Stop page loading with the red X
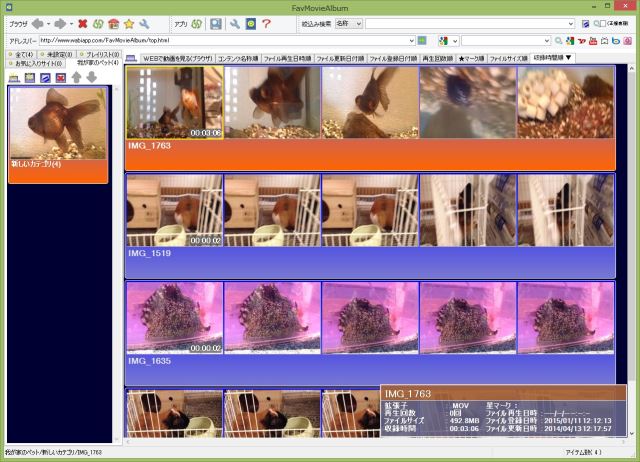 pyautogui.click(x=83, y=24)
